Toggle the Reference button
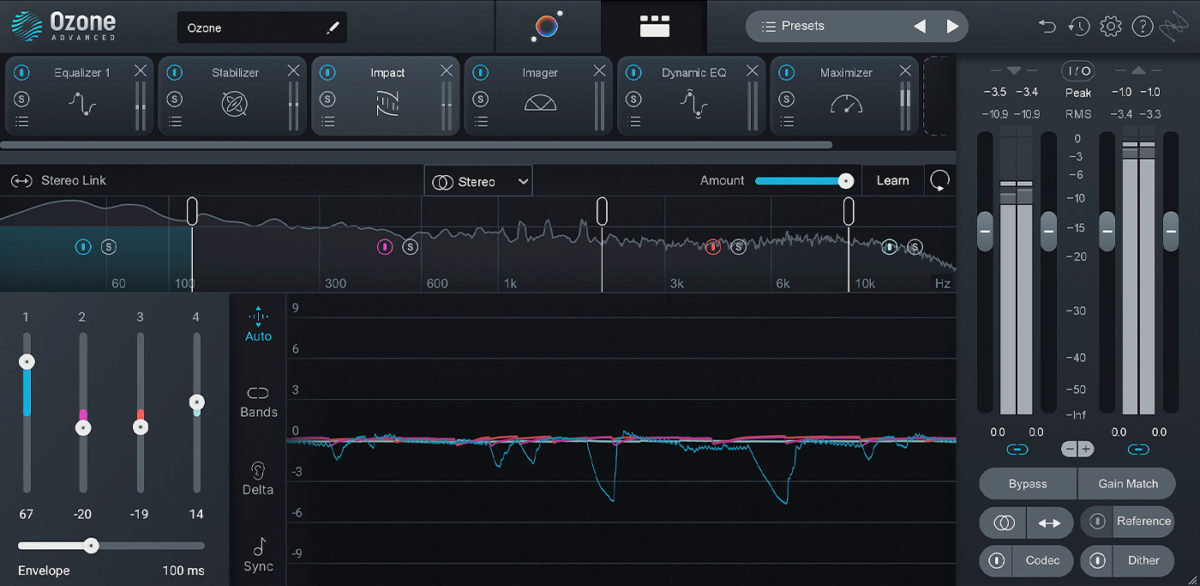Image resolution: width=1200 pixels, height=586 pixels. (1128, 522)
